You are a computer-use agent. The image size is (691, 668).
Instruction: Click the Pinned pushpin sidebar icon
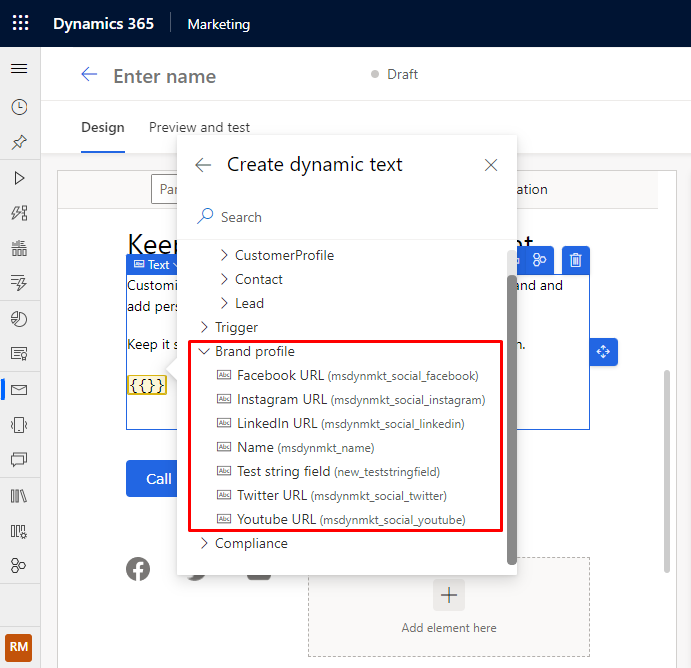(x=19, y=142)
